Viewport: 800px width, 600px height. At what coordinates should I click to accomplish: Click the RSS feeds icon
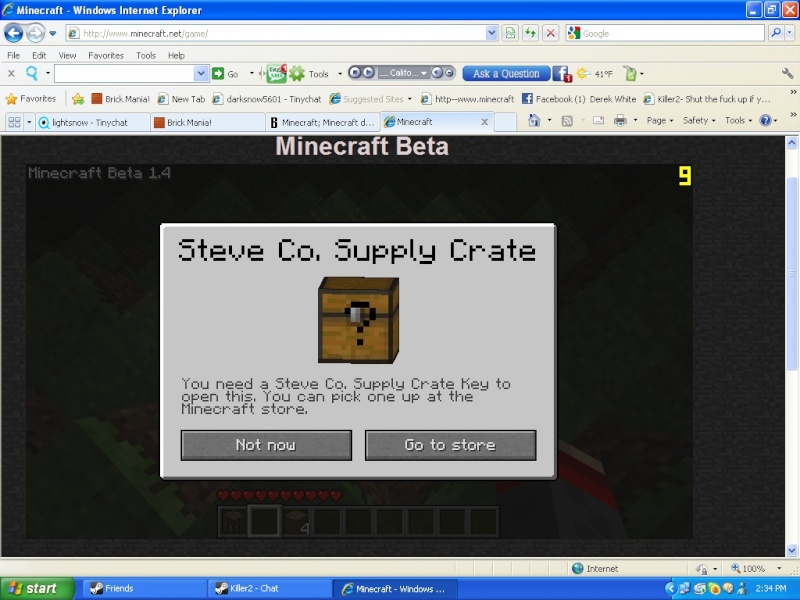click(x=567, y=121)
